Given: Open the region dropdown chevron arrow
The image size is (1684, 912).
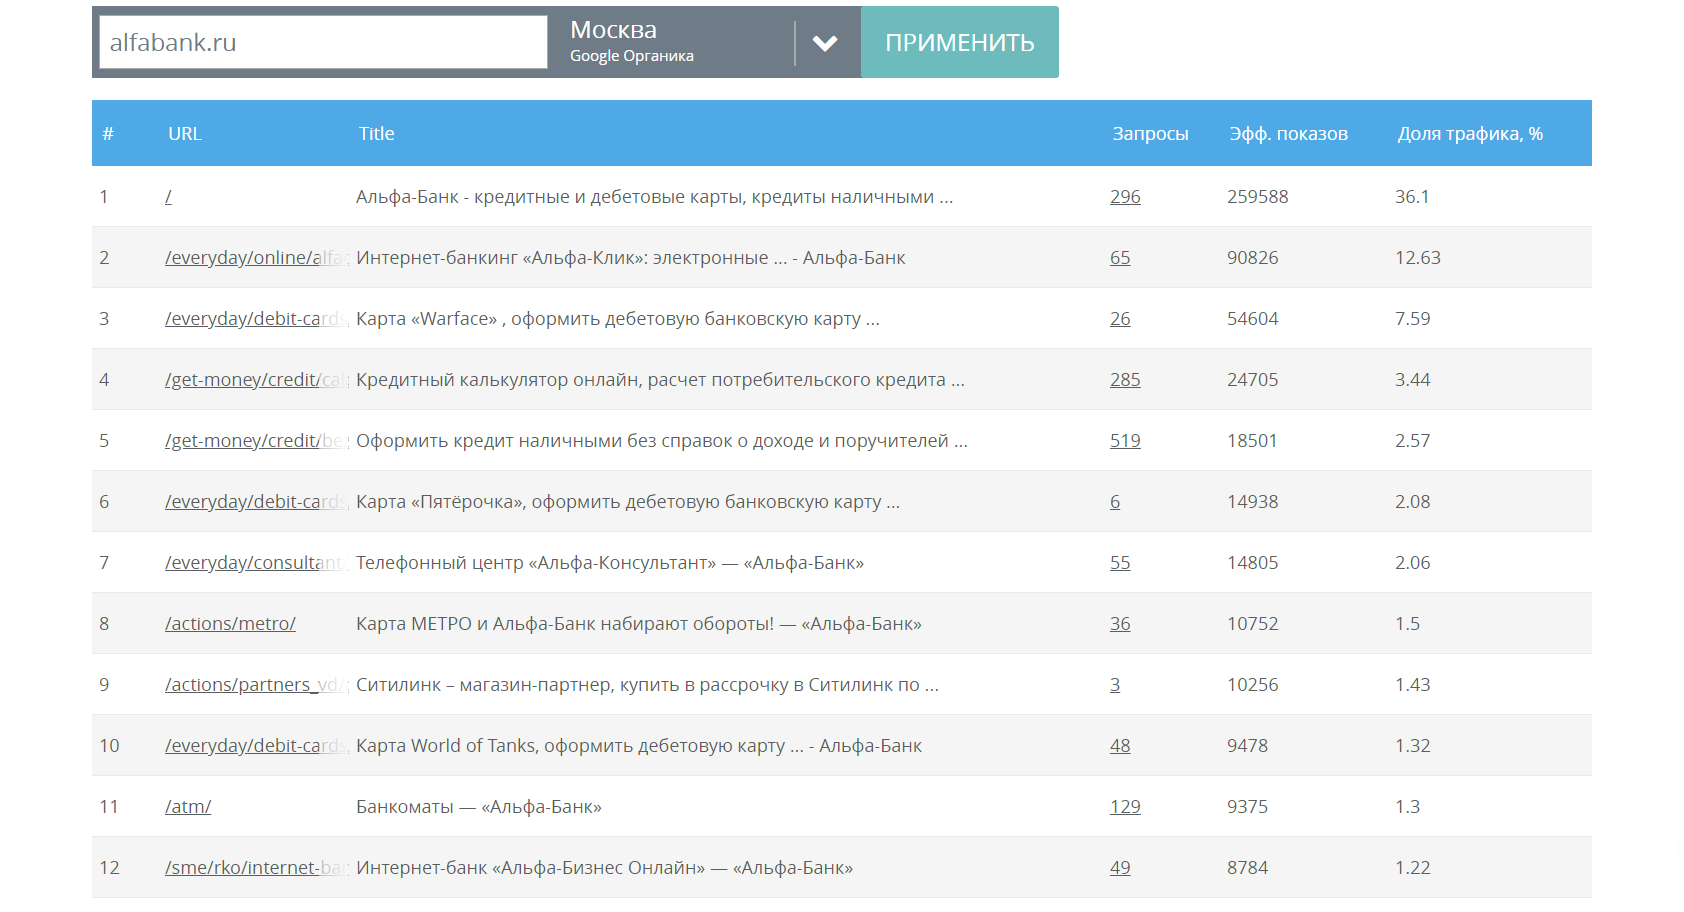Looking at the screenshot, I should click(x=825, y=43).
